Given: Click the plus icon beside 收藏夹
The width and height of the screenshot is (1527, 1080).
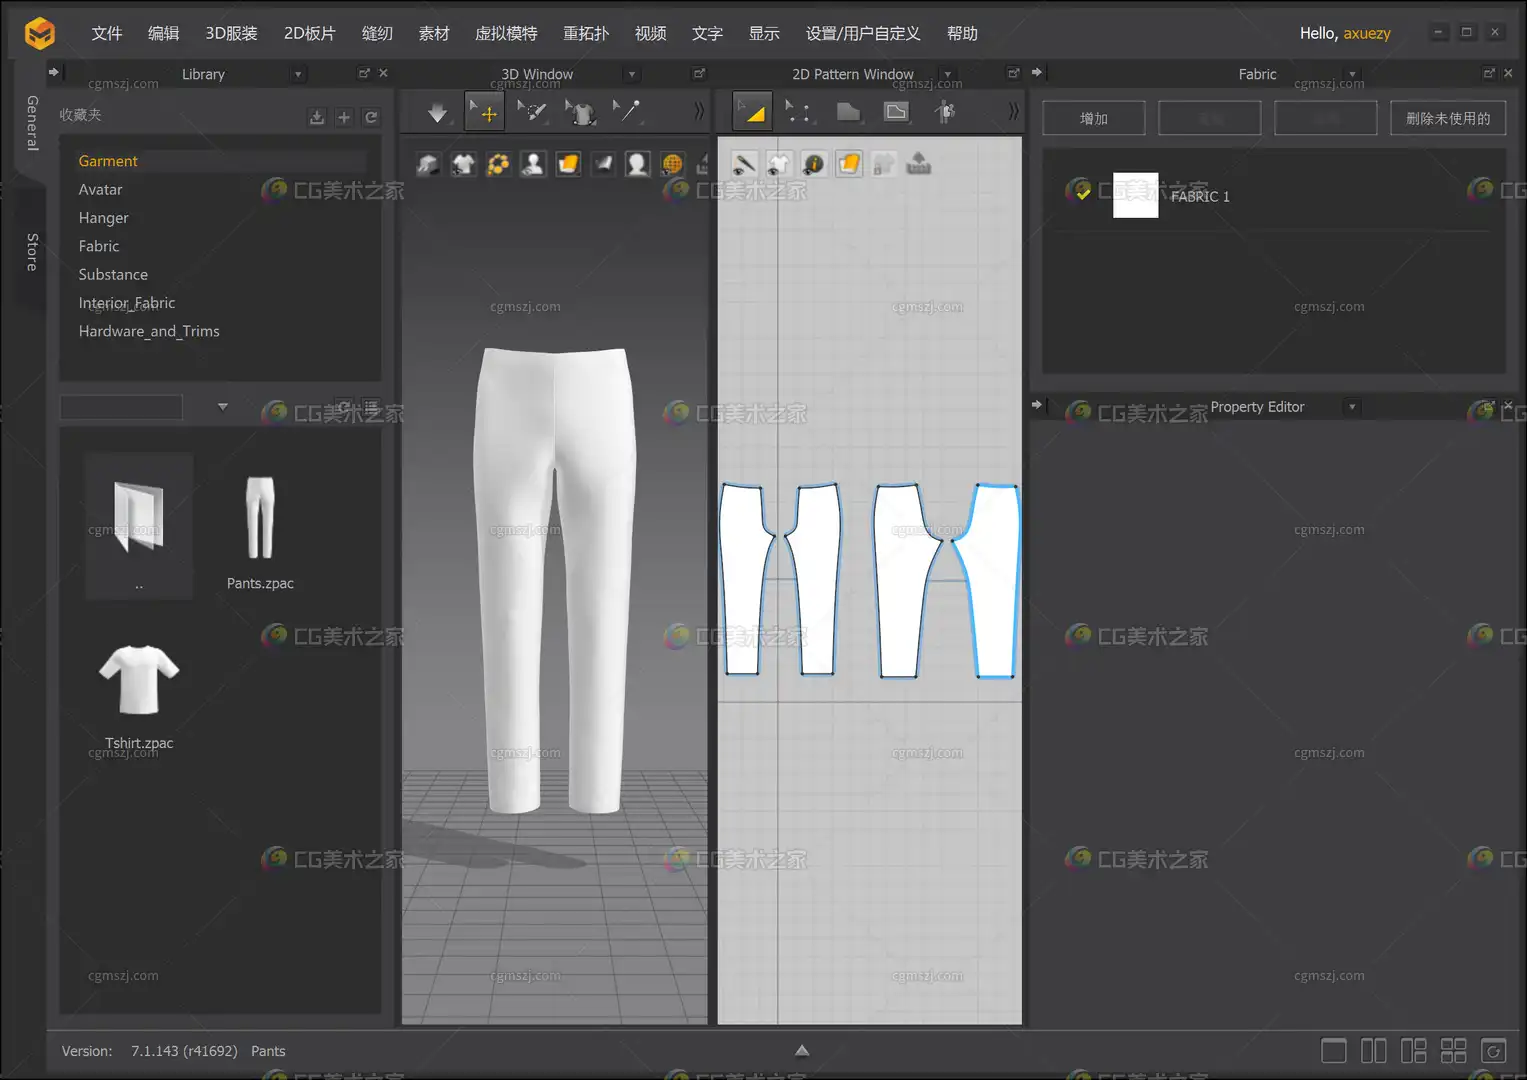Looking at the screenshot, I should [344, 117].
